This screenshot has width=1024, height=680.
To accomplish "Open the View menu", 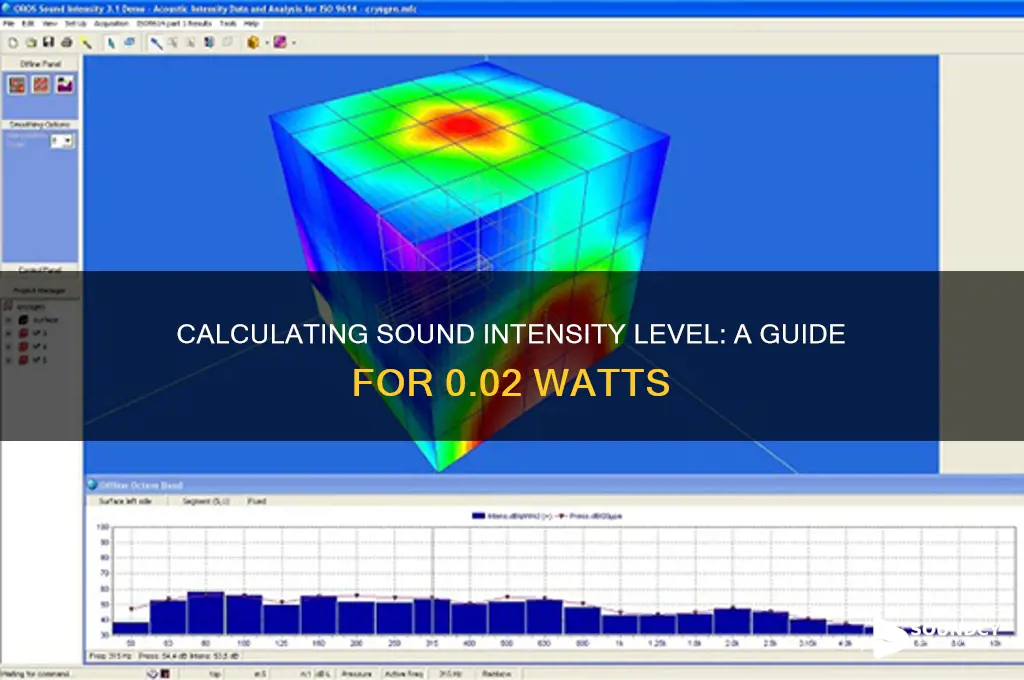I will (50, 24).
